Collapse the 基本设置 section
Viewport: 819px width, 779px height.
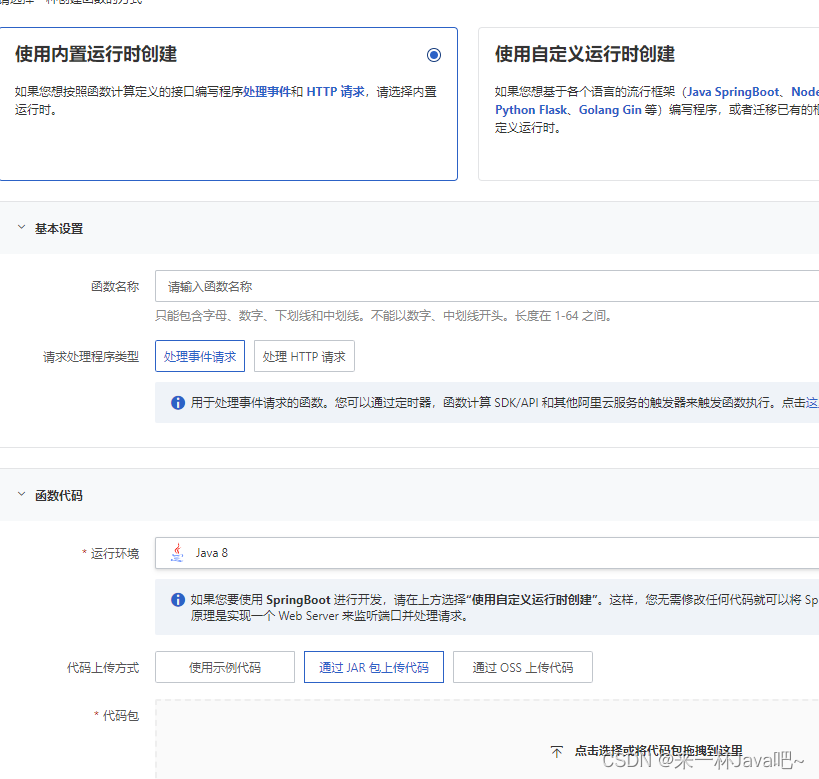pos(20,227)
